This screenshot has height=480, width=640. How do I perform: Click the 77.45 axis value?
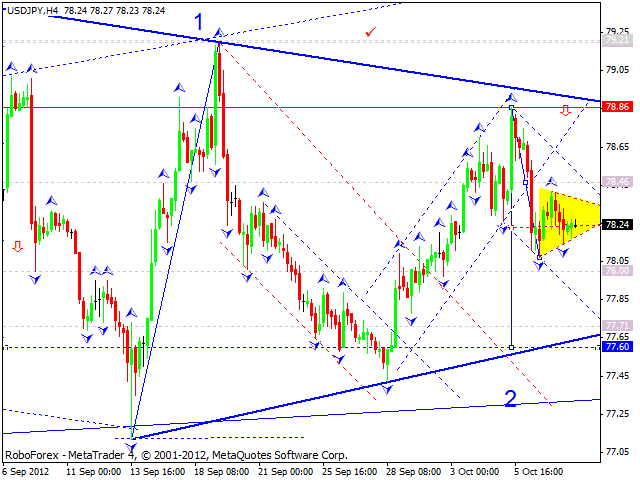(x=618, y=376)
